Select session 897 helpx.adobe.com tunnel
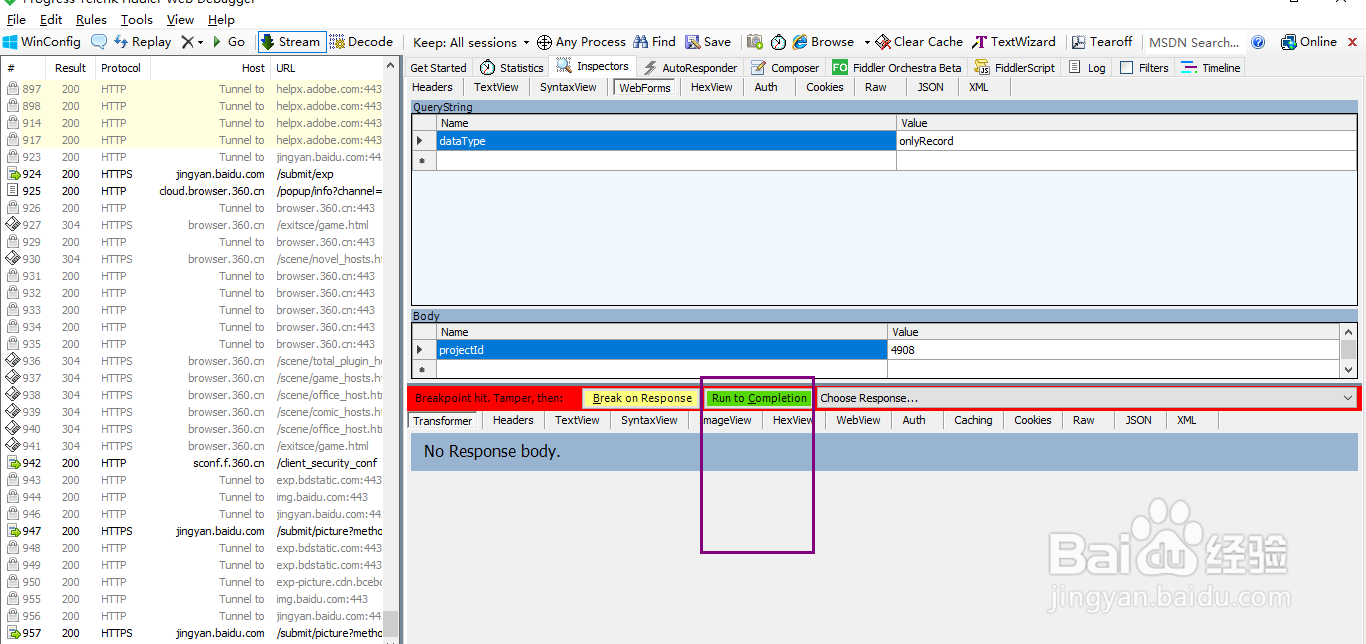The width and height of the screenshot is (1366, 644). (193, 89)
